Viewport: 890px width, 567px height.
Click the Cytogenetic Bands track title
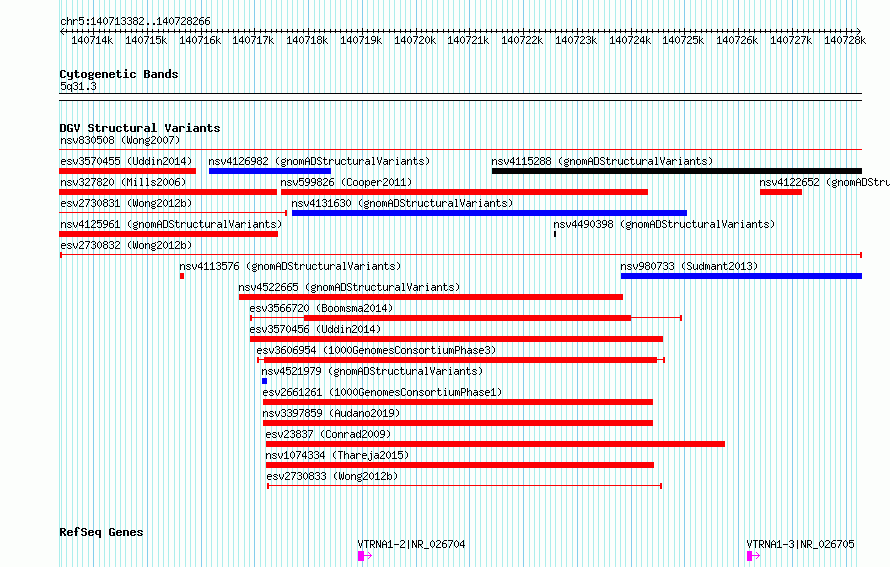pyautogui.click(x=119, y=74)
